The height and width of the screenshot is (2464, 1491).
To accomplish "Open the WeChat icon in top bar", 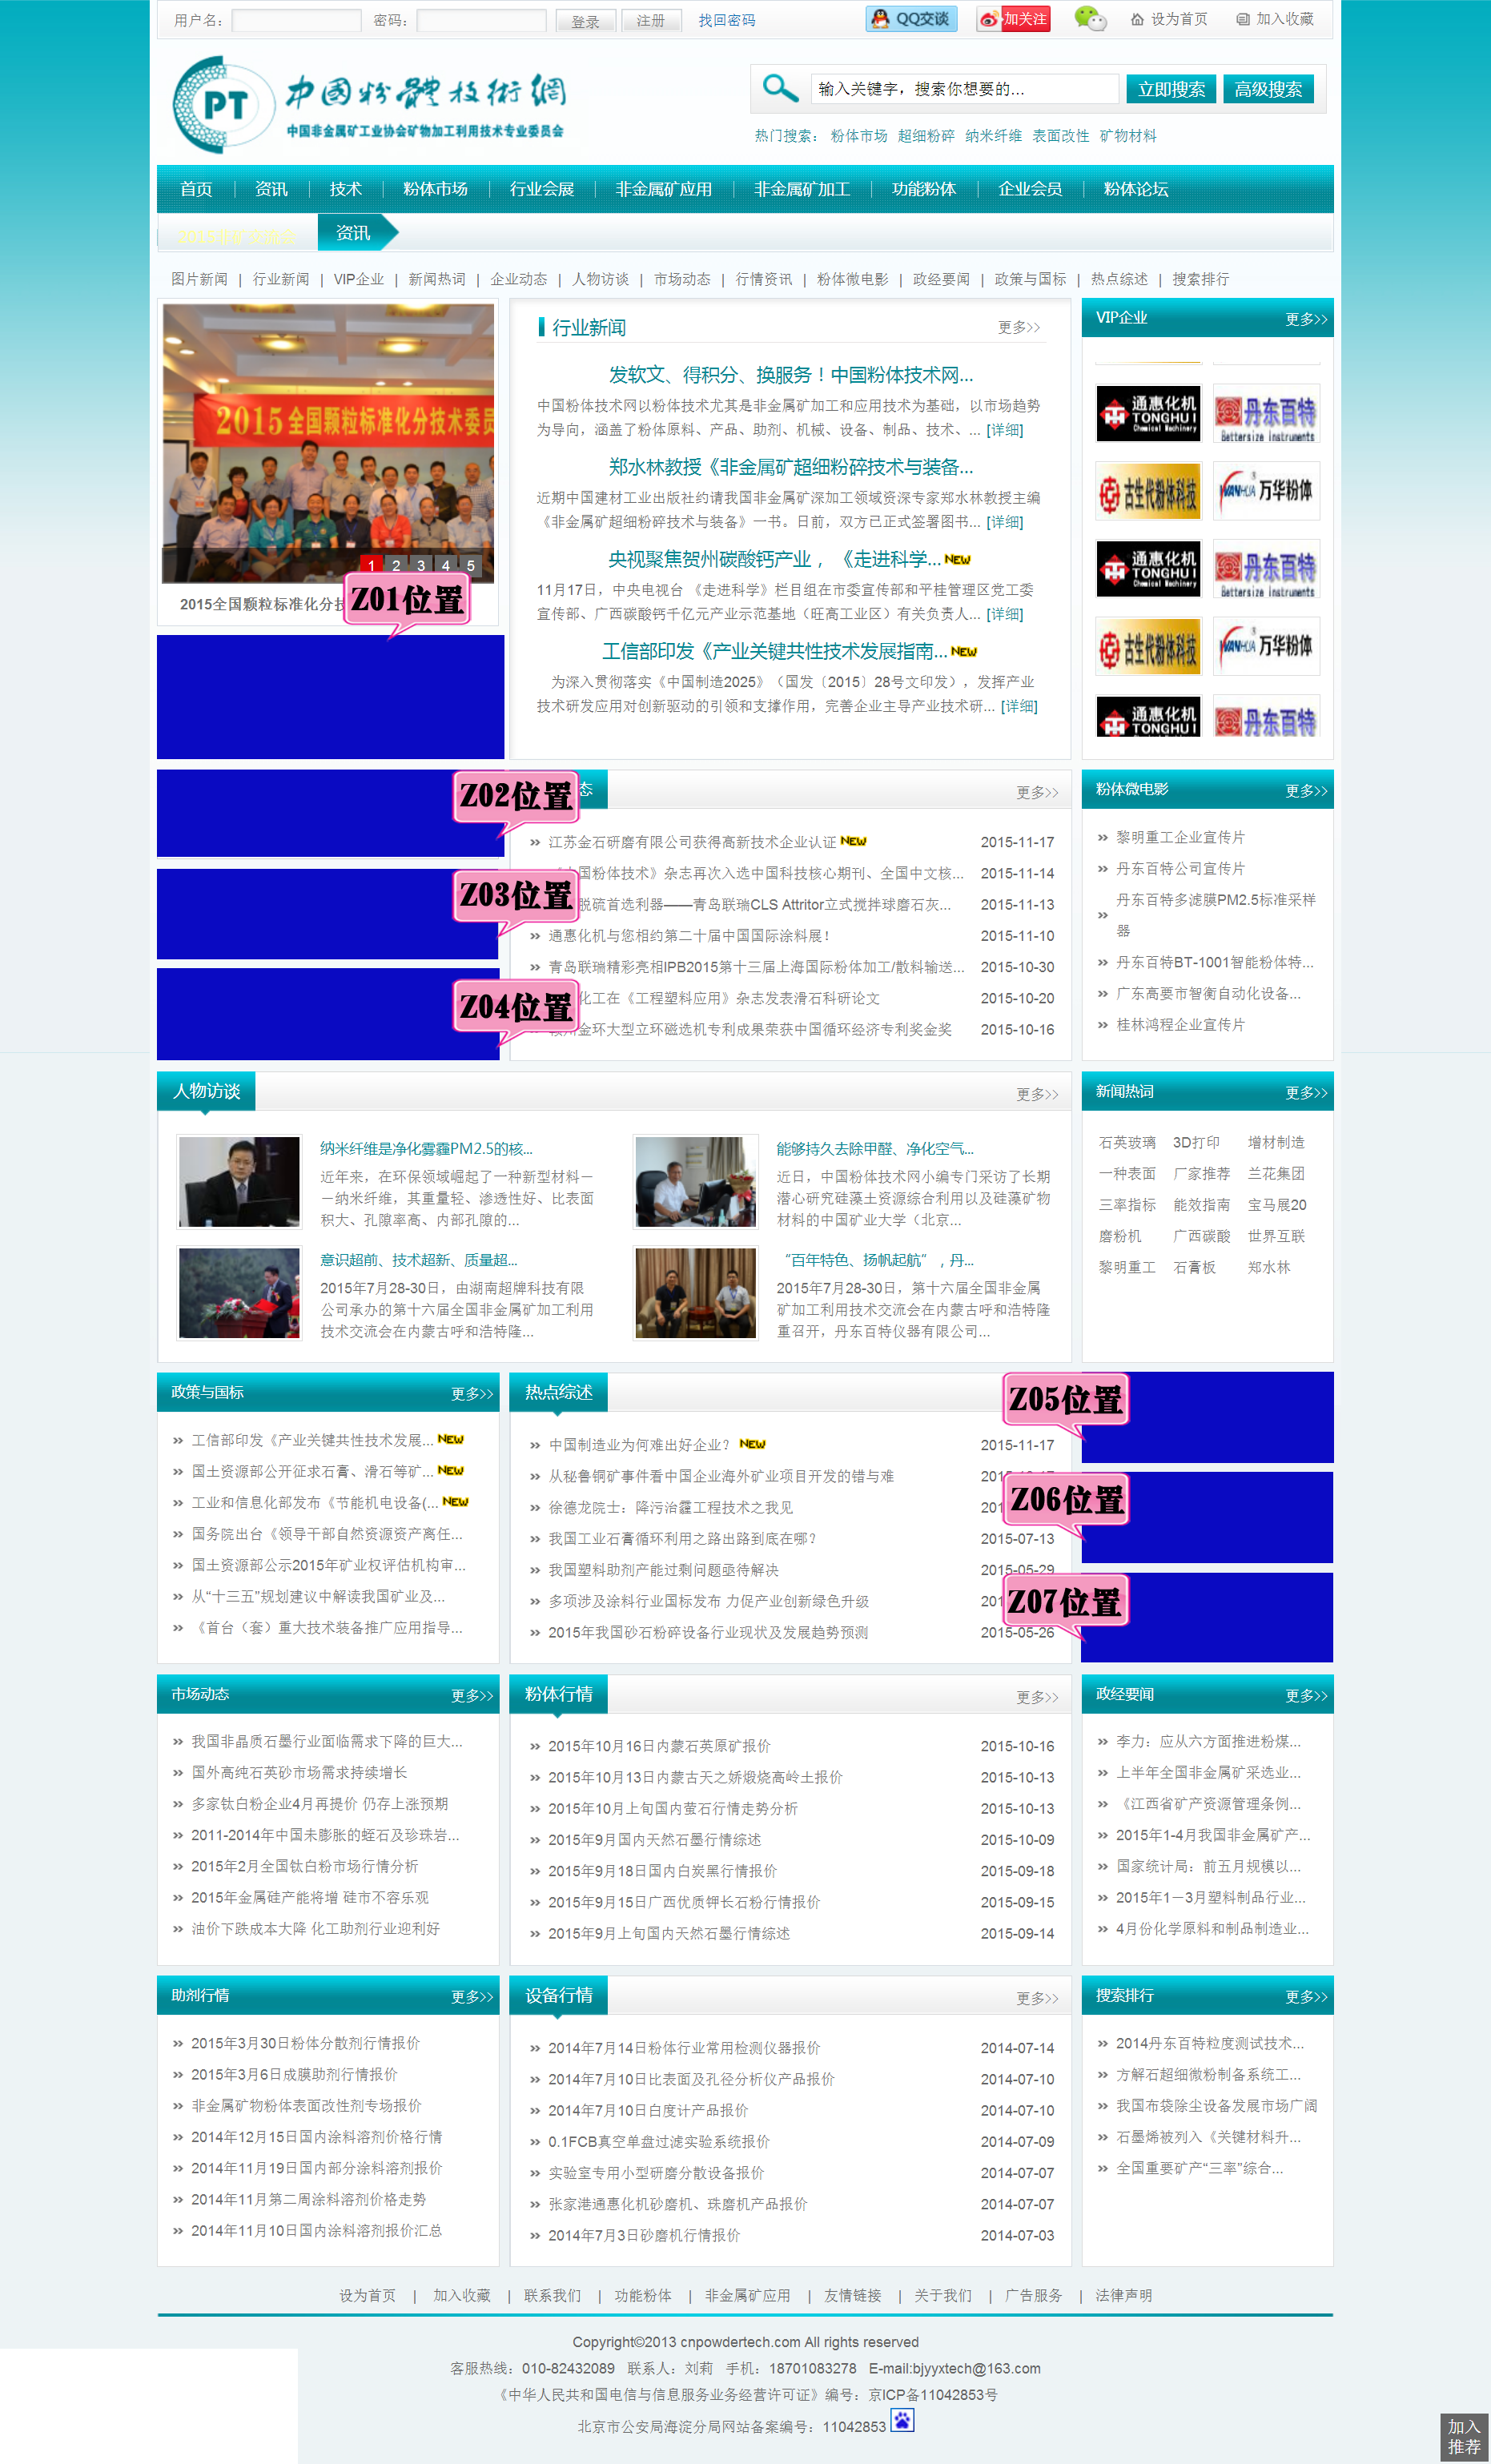I will pos(1090,19).
